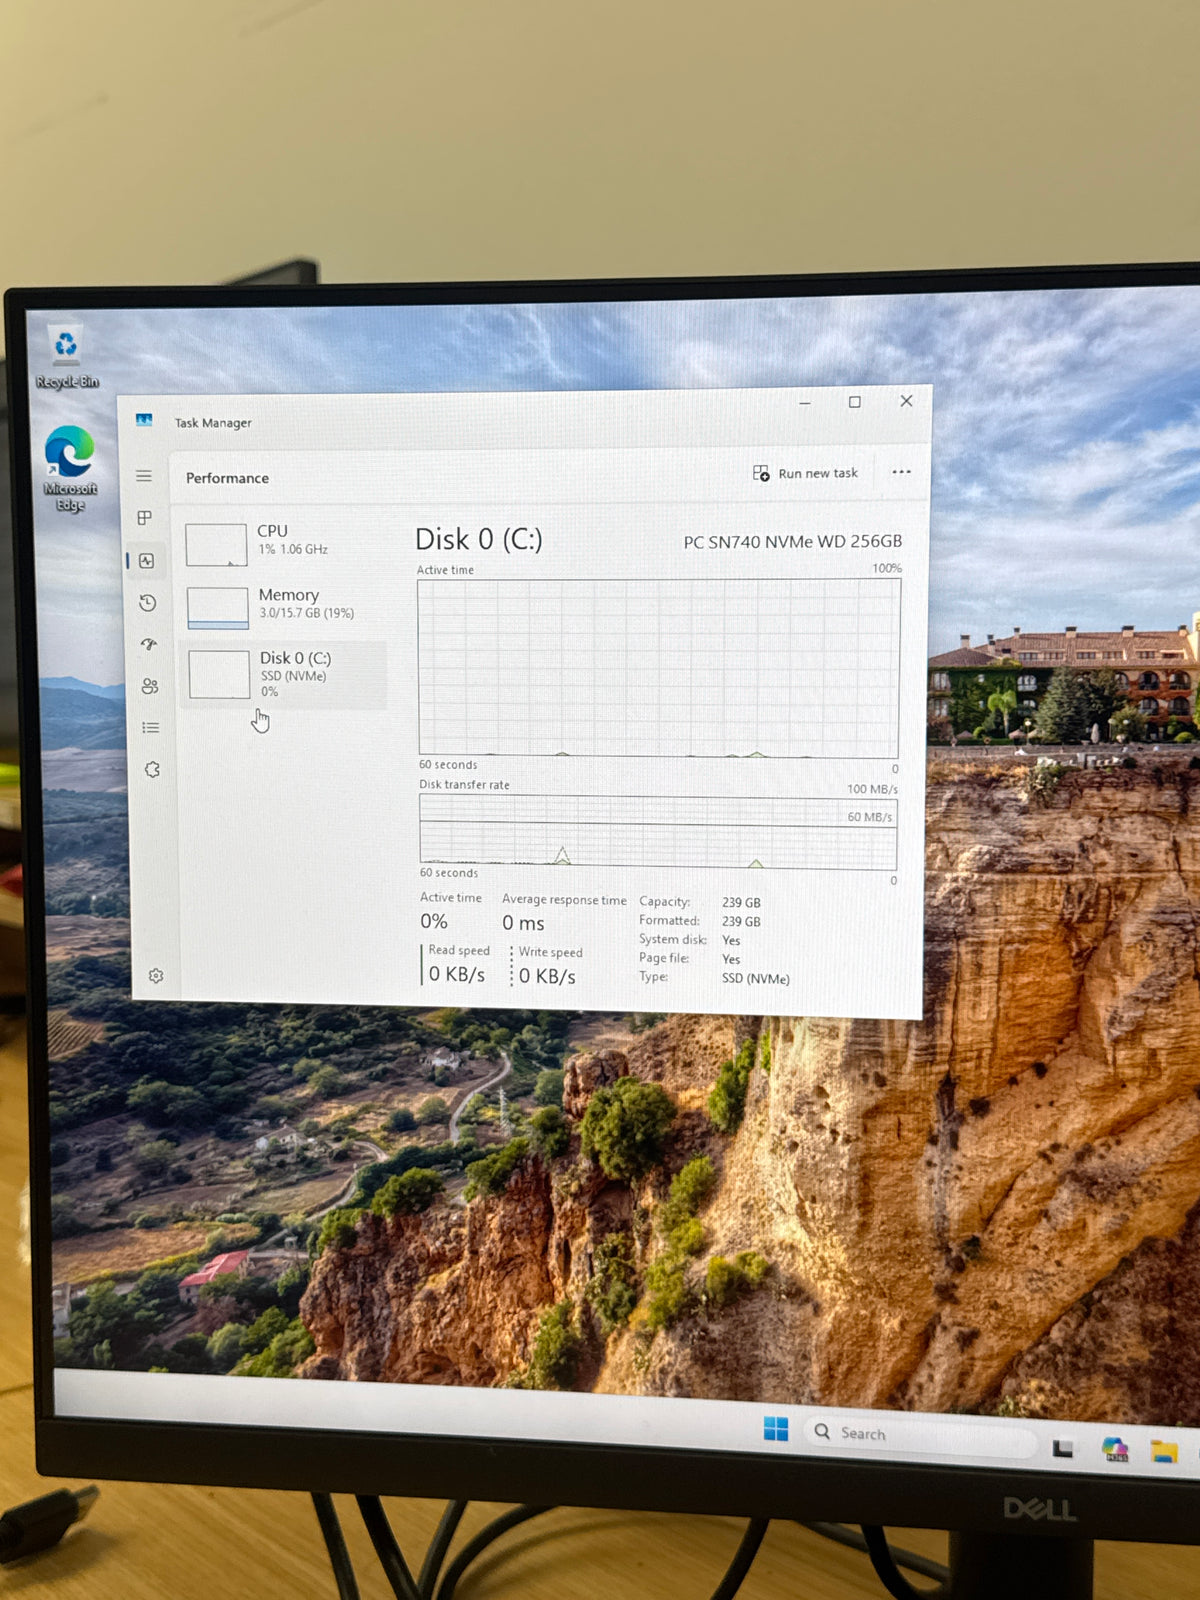
Task: Click the Run new task button
Action: coord(805,473)
